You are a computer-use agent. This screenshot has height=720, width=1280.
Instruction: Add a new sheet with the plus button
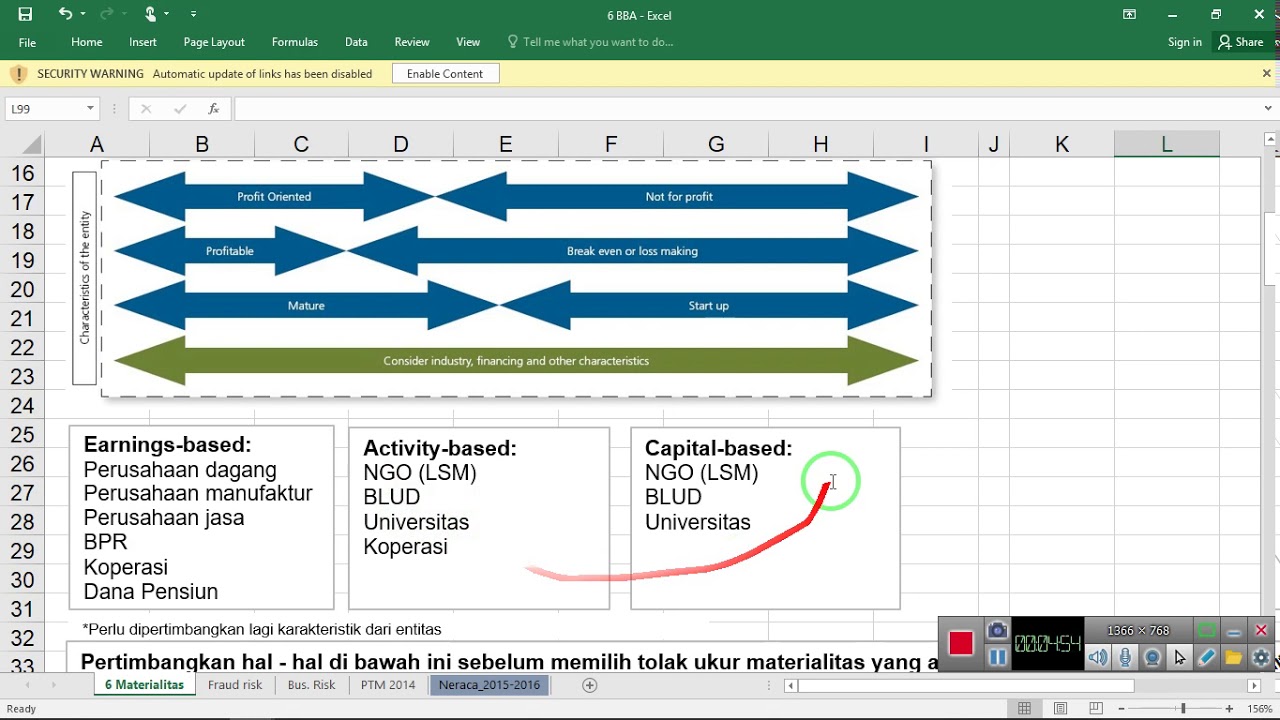click(590, 685)
